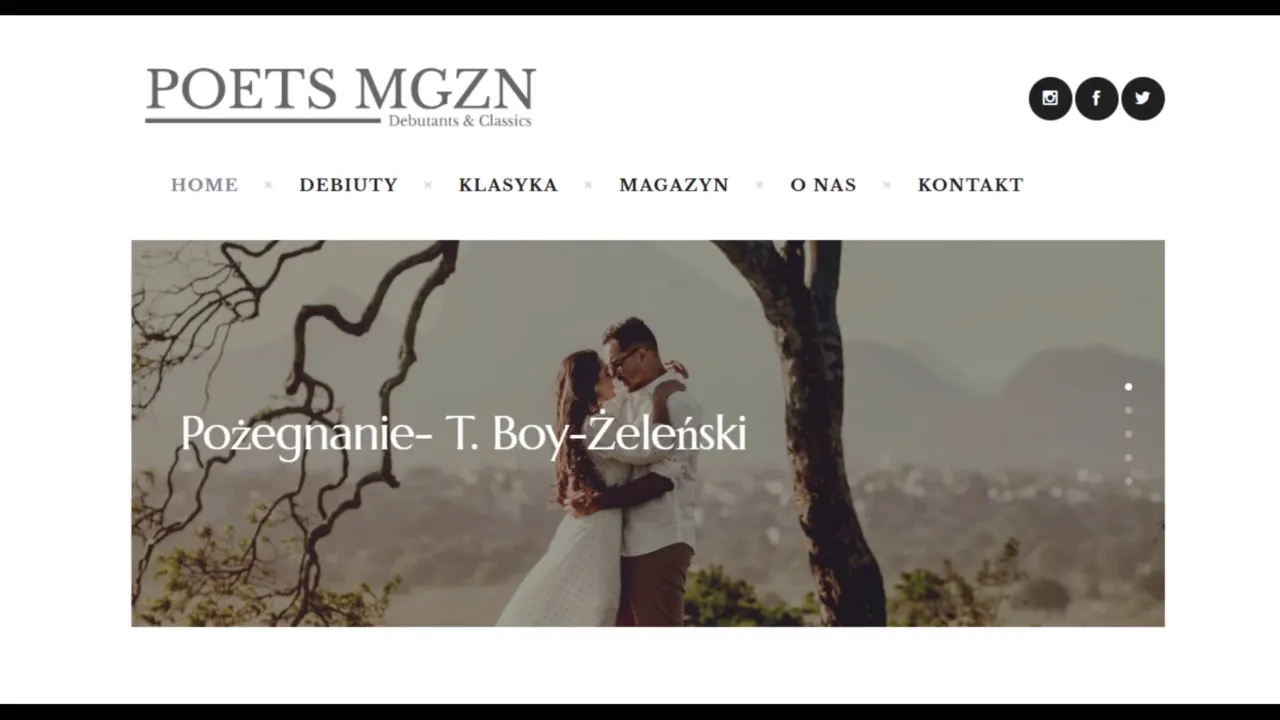This screenshot has width=1280, height=720.
Task: Visit the Facebook page icon
Action: pyautogui.click(x=1096, y=98)
